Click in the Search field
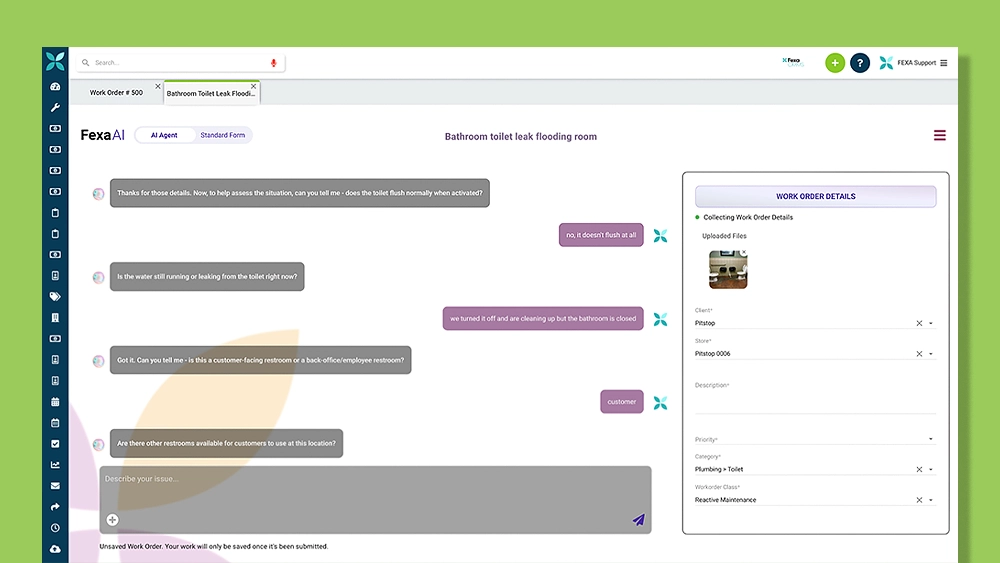 click(x=180, y=62)
